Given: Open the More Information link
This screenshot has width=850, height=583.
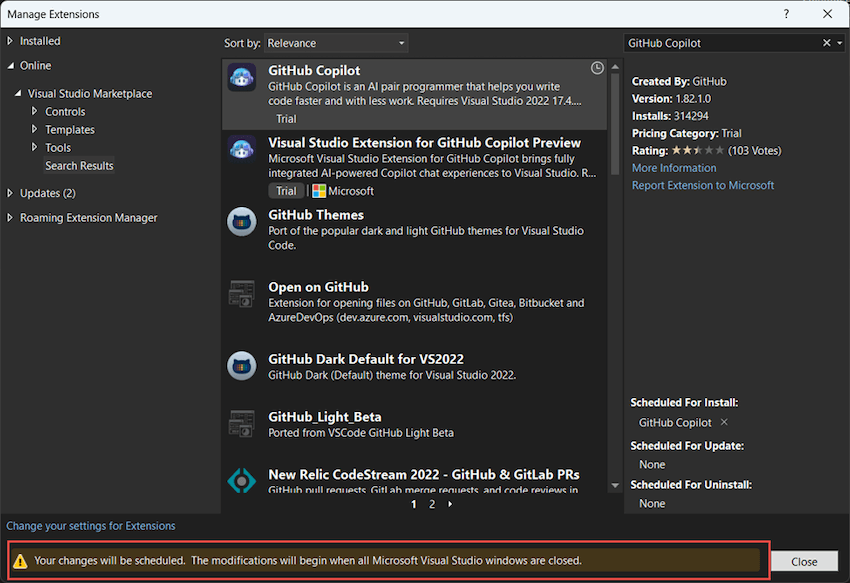Looking at the screenshot, I should click(x=674, y=168).
